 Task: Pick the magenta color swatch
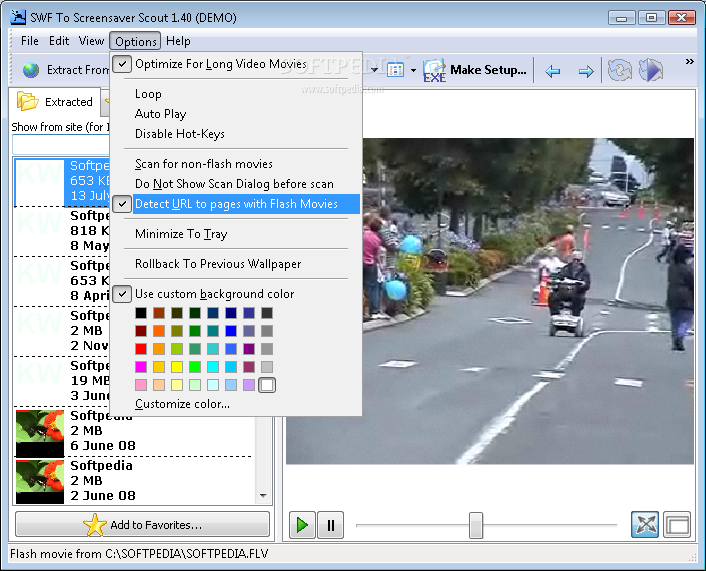141,367
